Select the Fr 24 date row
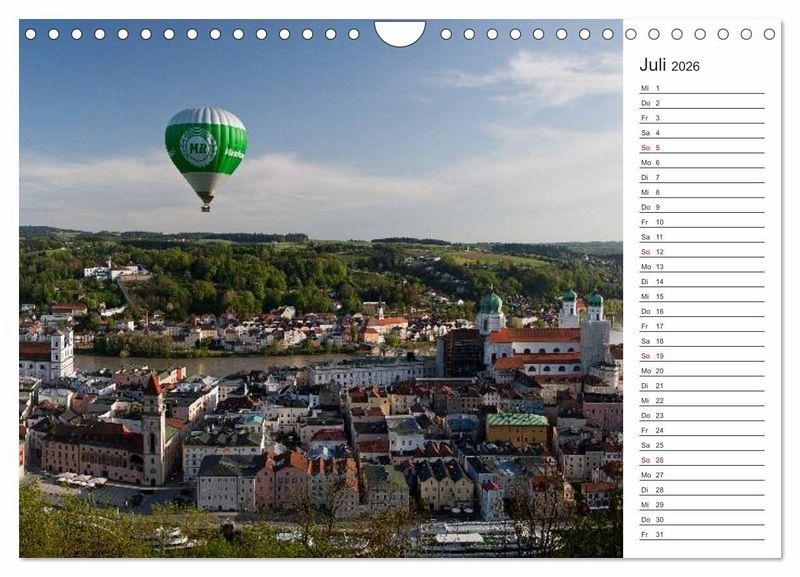This screenshot has height=577, width=800. coord(702,430)
